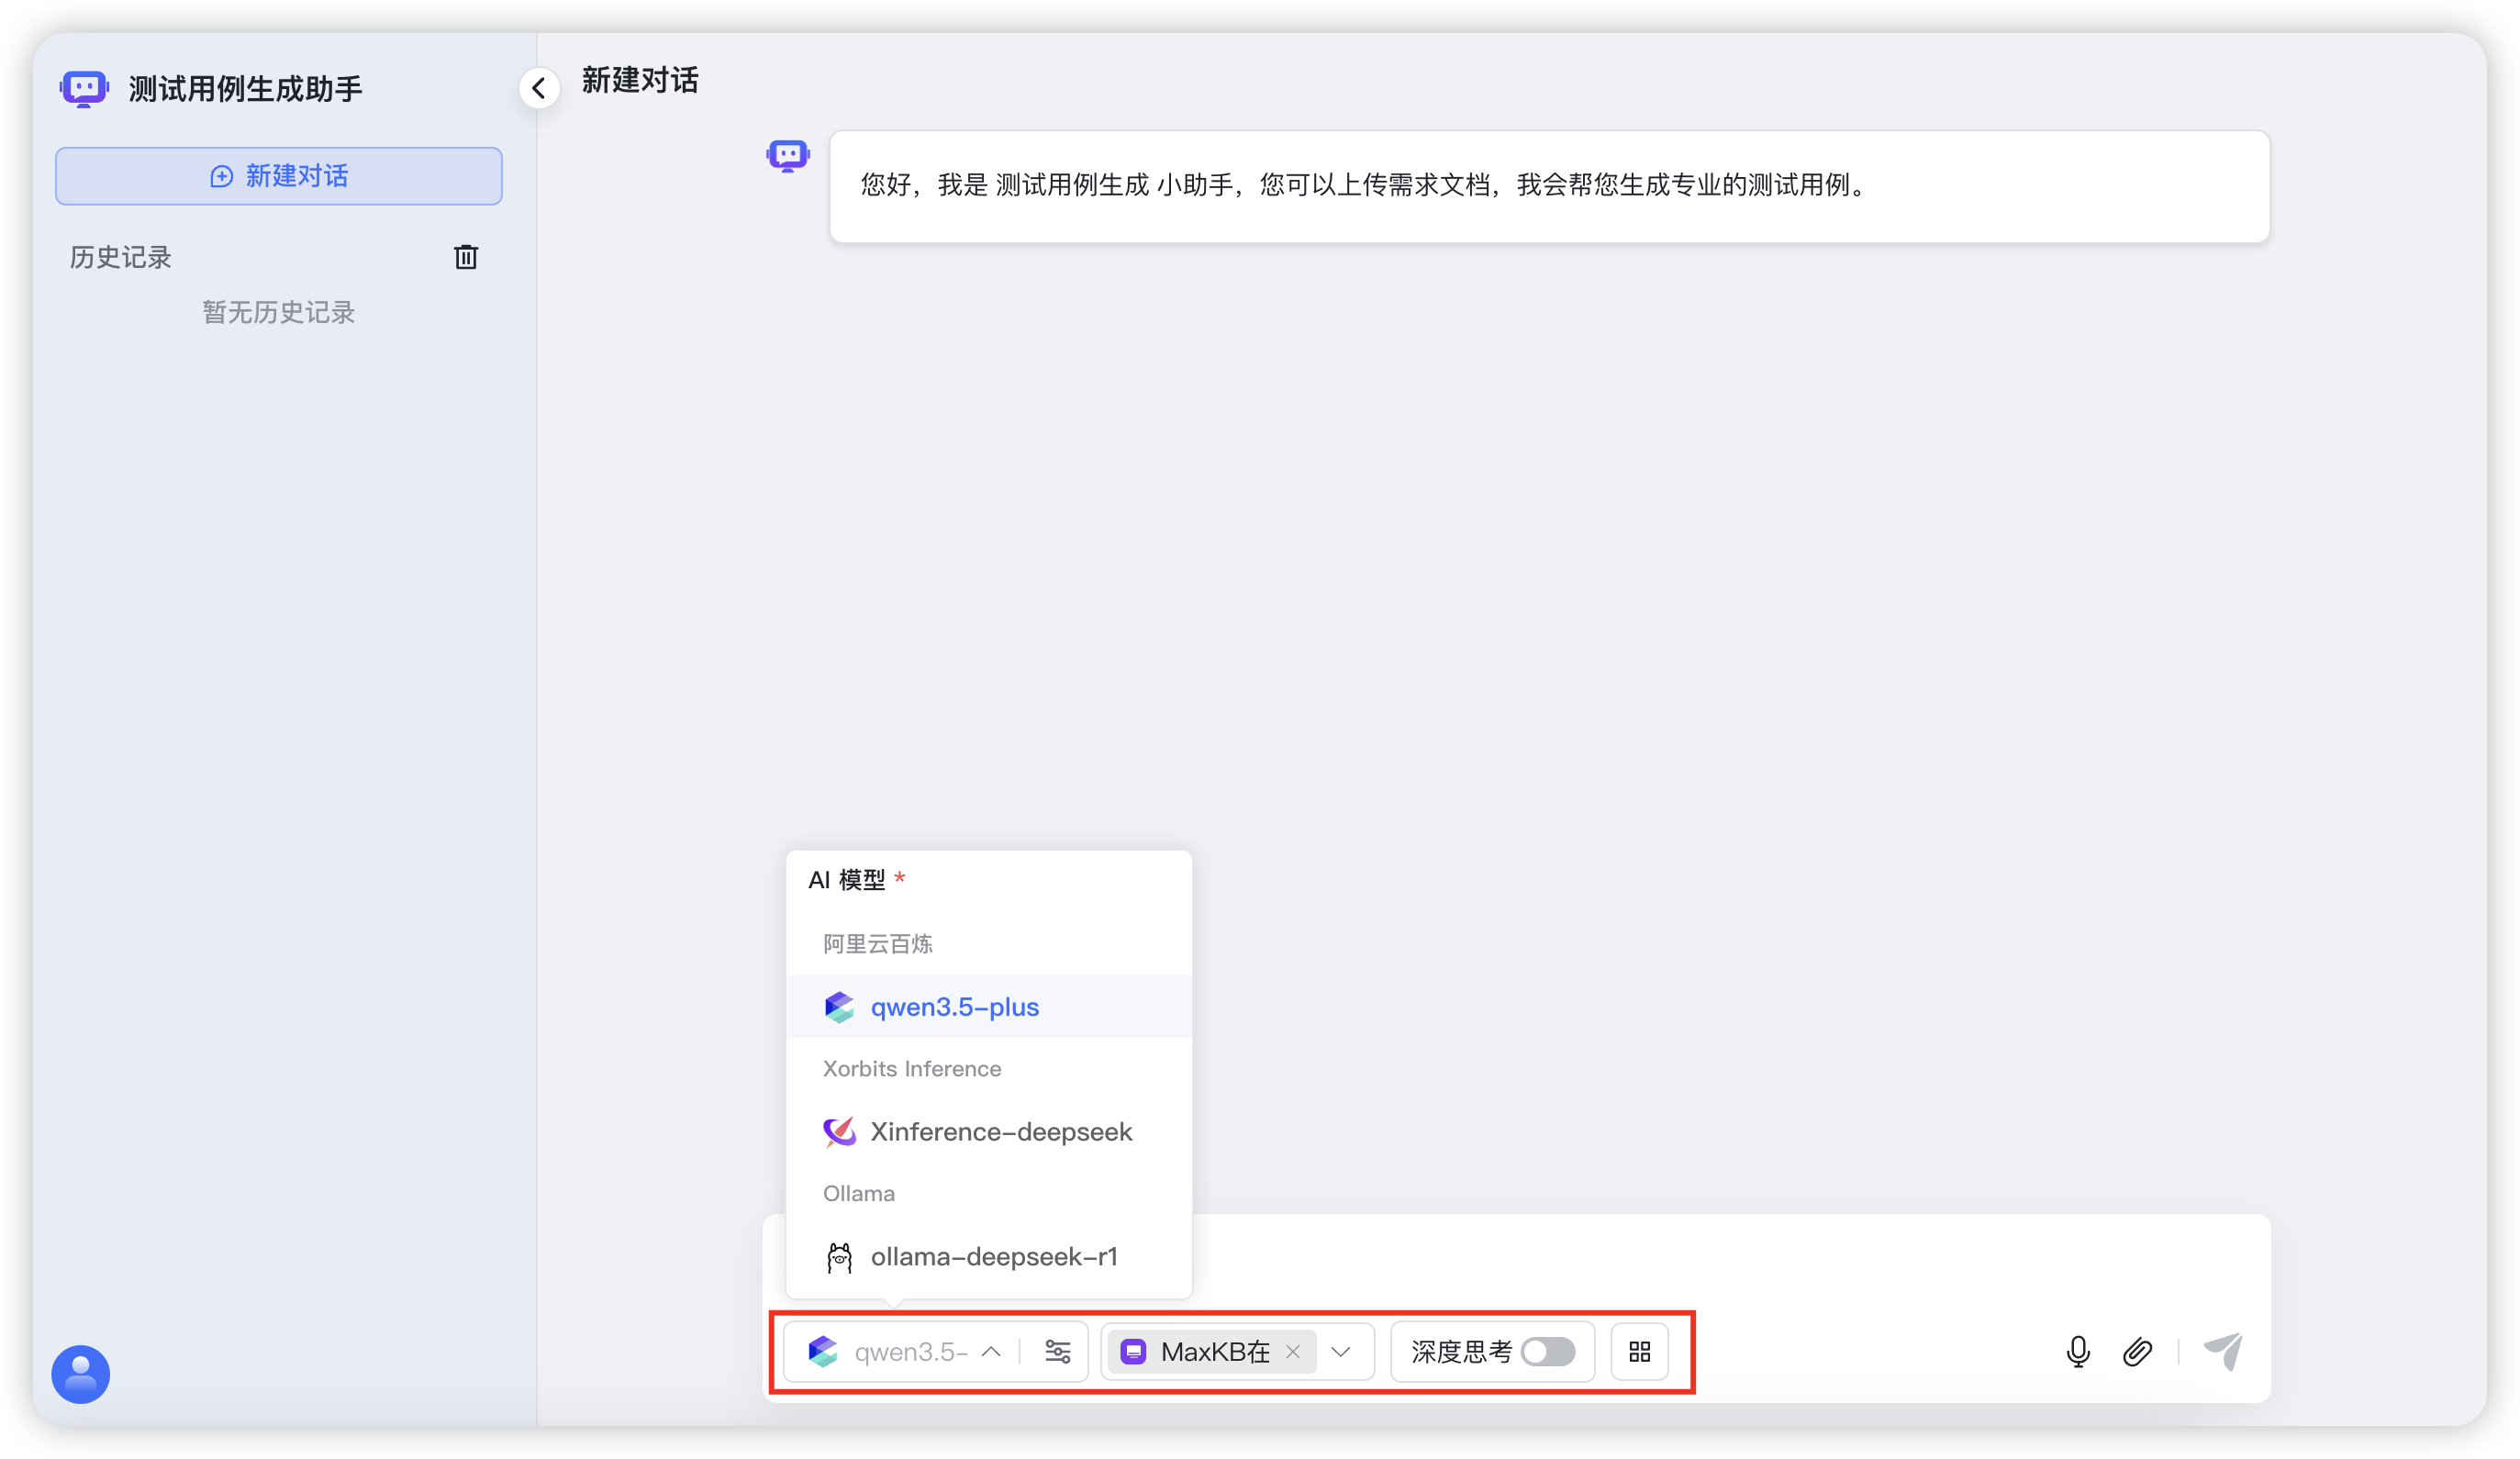
Task: Start a new chat via 新建对话 button
Action: [x=279, y=176]
